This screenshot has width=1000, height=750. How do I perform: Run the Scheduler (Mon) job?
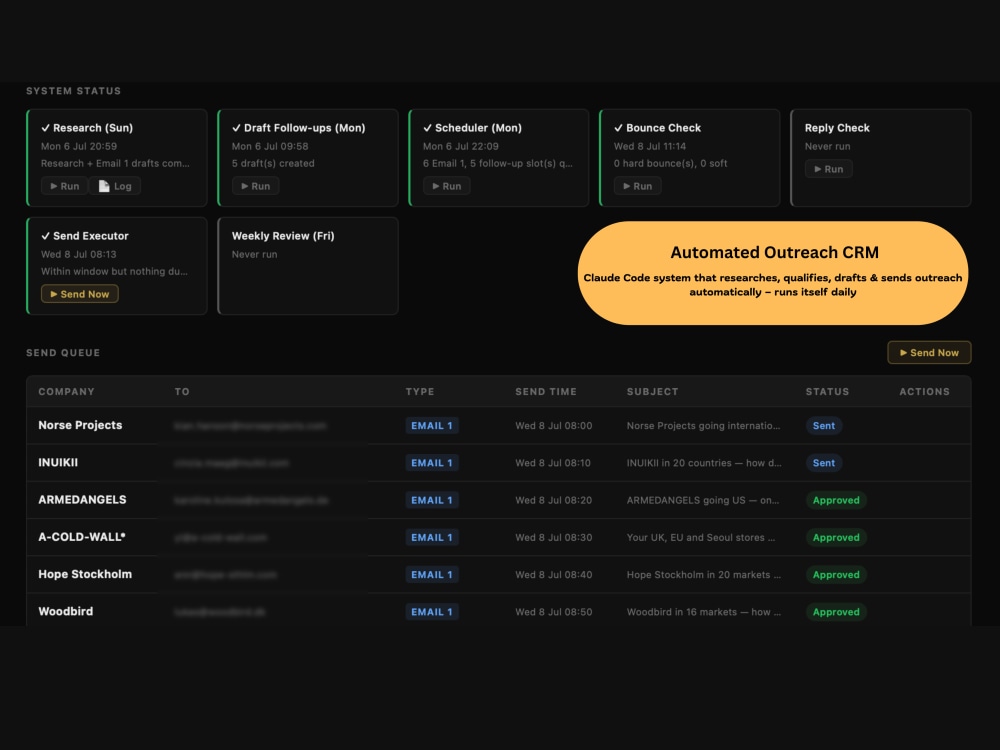coord(446,186)
